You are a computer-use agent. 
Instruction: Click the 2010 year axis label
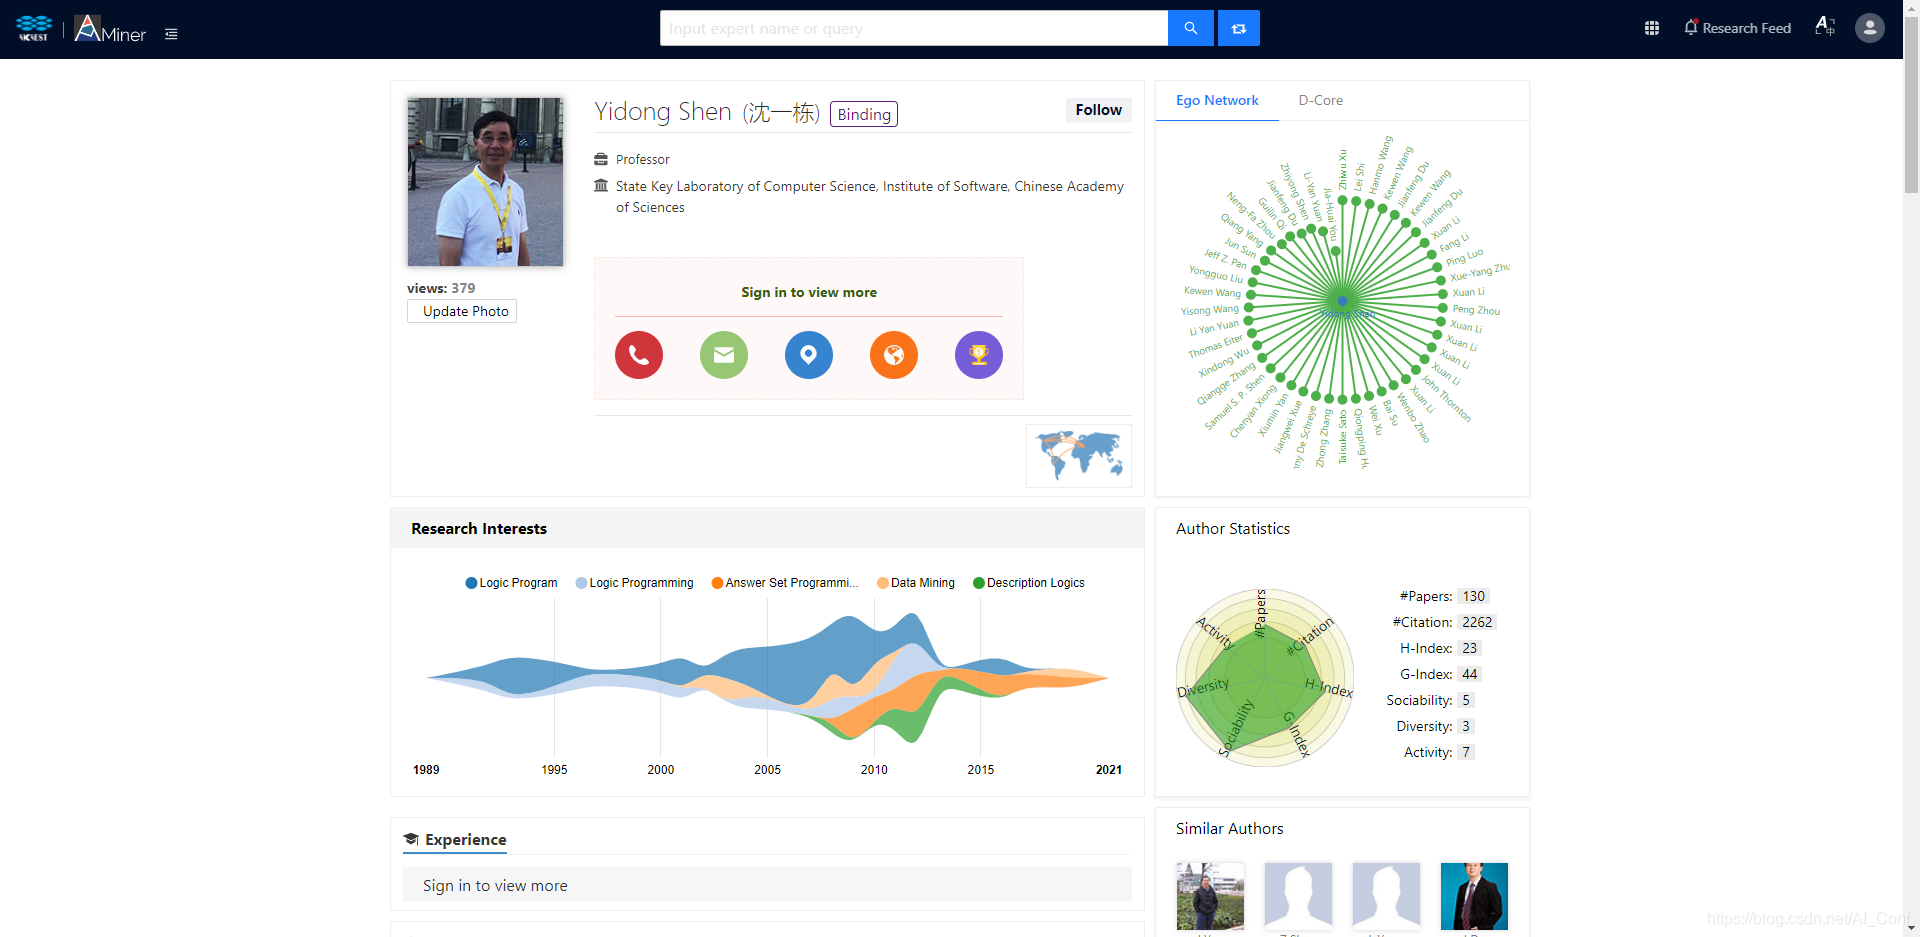point(874,769)
